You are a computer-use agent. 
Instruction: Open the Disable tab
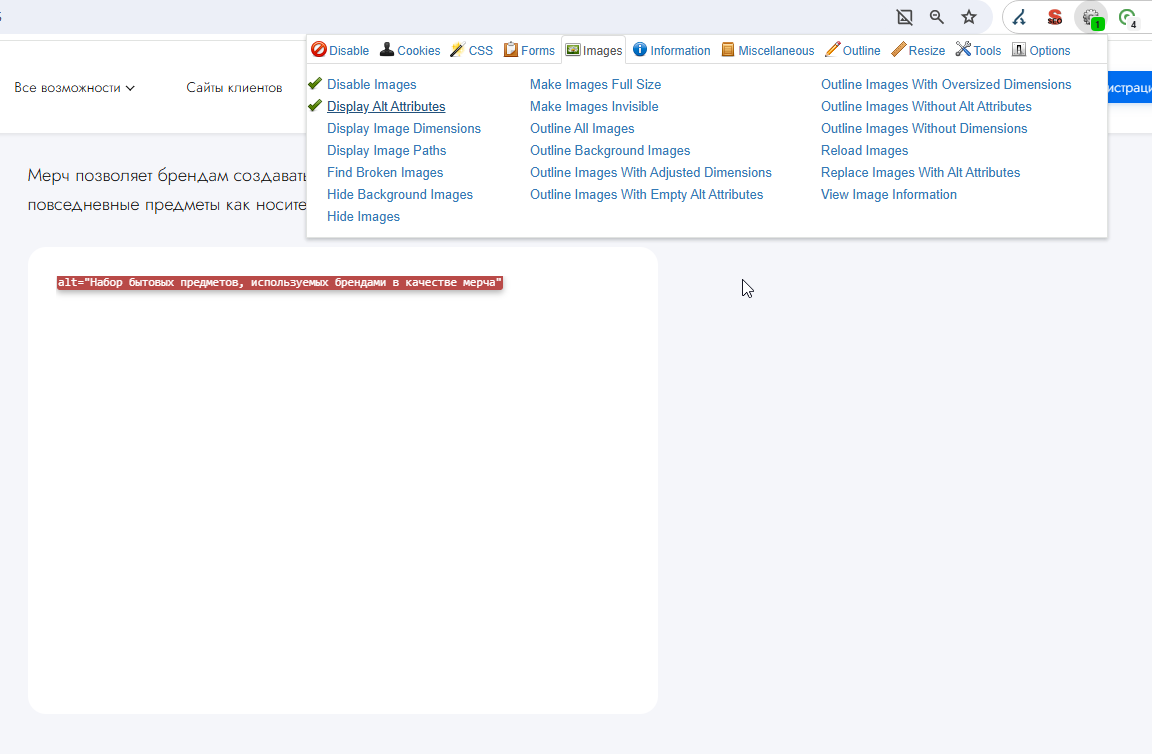(340, 50)
